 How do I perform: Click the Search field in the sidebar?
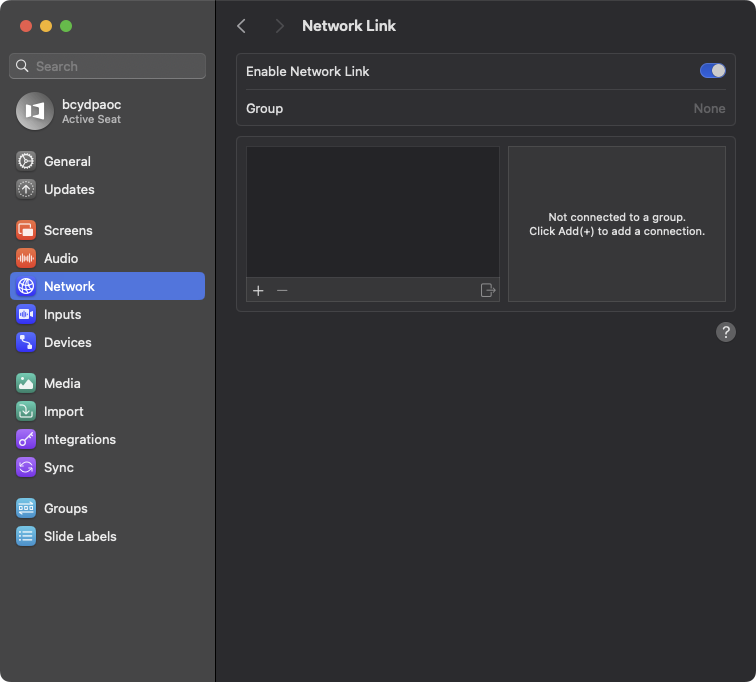108,66
